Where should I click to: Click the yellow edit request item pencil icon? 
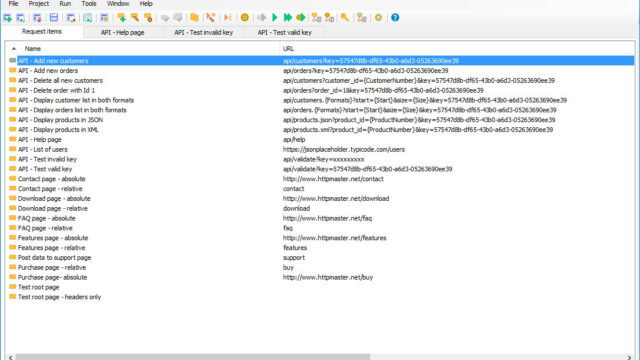(135, 18)
